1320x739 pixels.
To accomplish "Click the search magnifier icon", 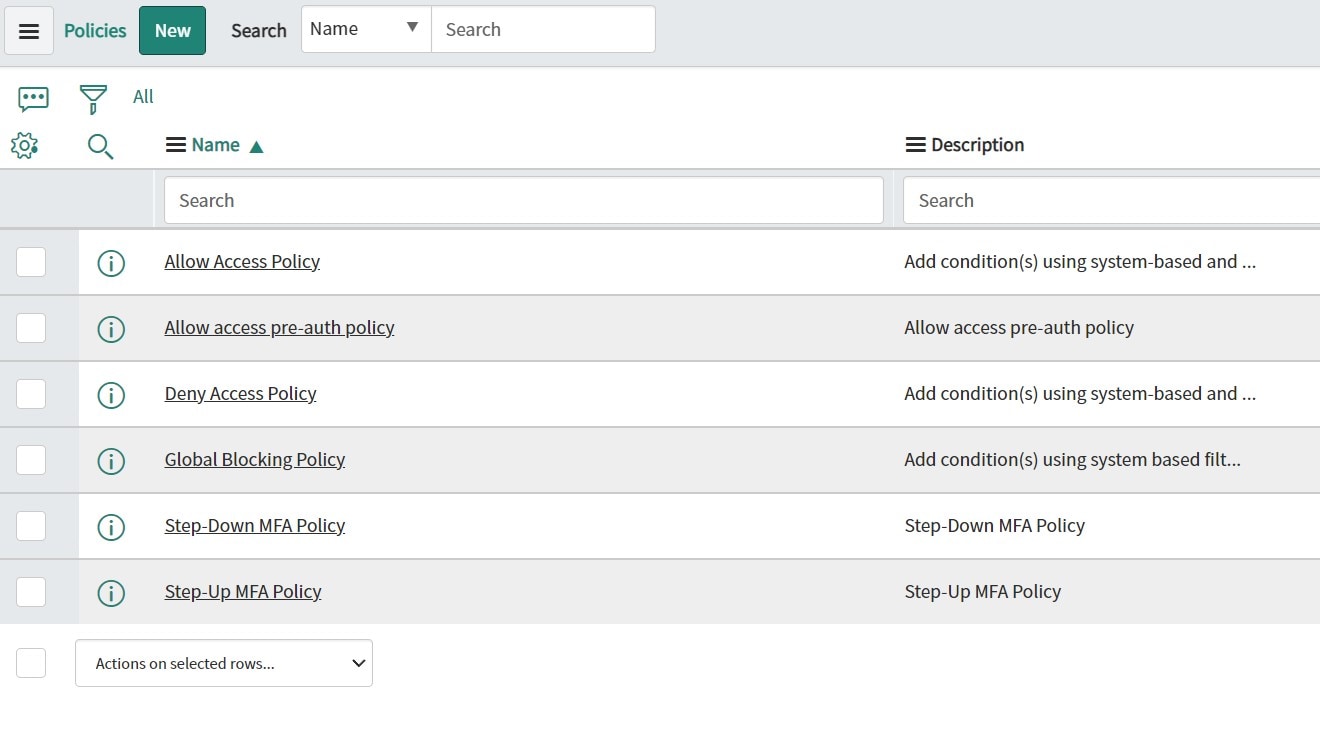I will (x=100, y=146).
